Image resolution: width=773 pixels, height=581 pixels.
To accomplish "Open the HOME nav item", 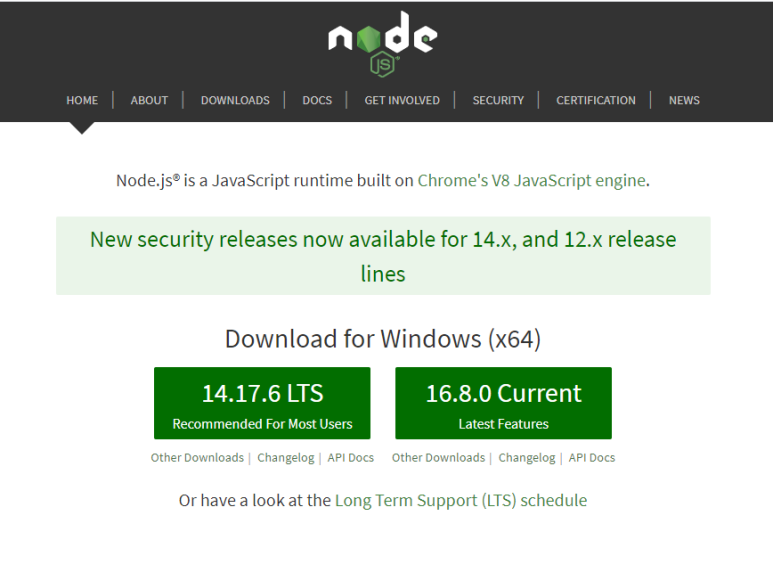I will point(82,100).
